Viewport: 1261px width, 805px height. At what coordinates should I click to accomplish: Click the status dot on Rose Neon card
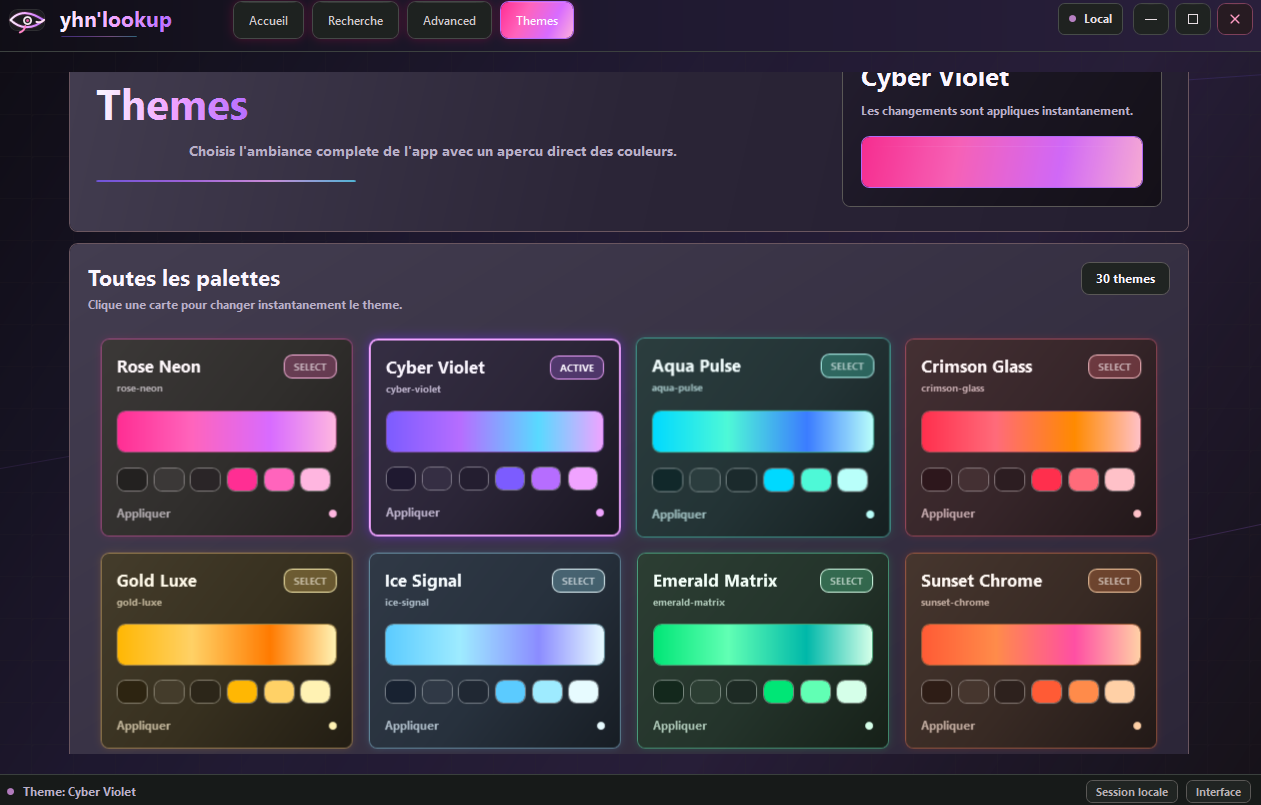(333, 514)
